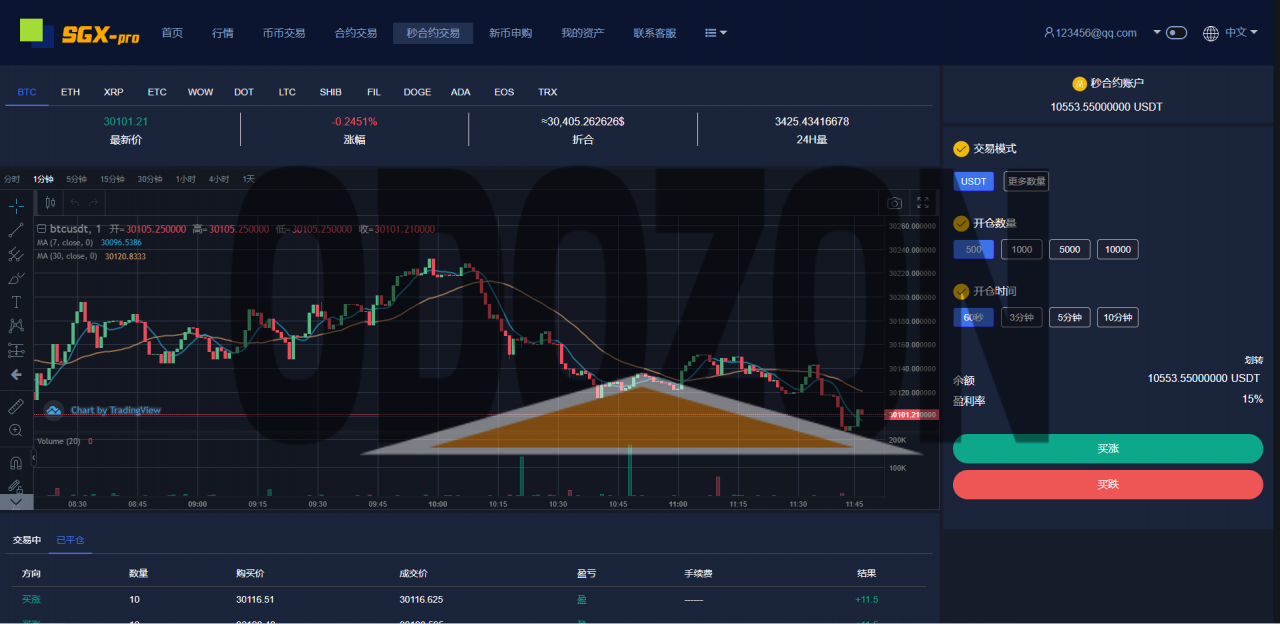Open the 中文 language dropdown
1280x624 pixels.
click(1241, 32)
